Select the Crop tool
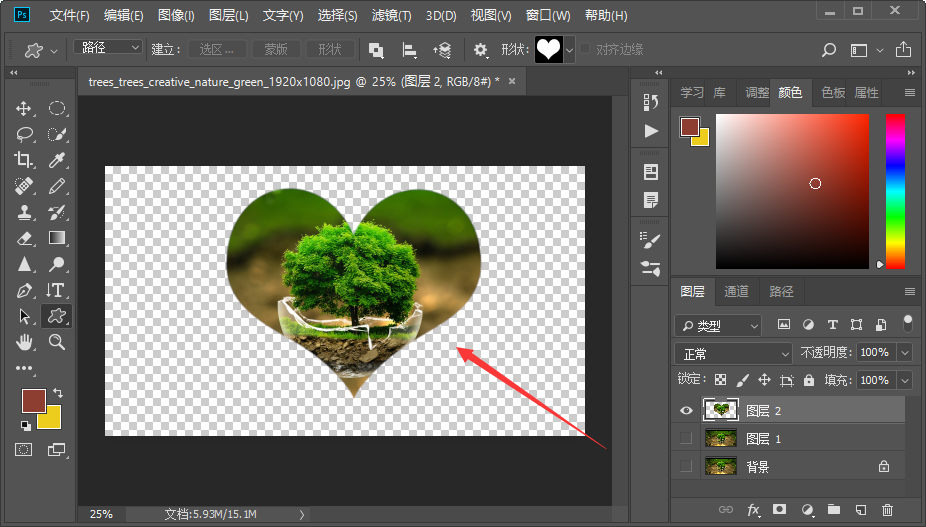Viewport: 926px width, 527px height. point(25,160)
